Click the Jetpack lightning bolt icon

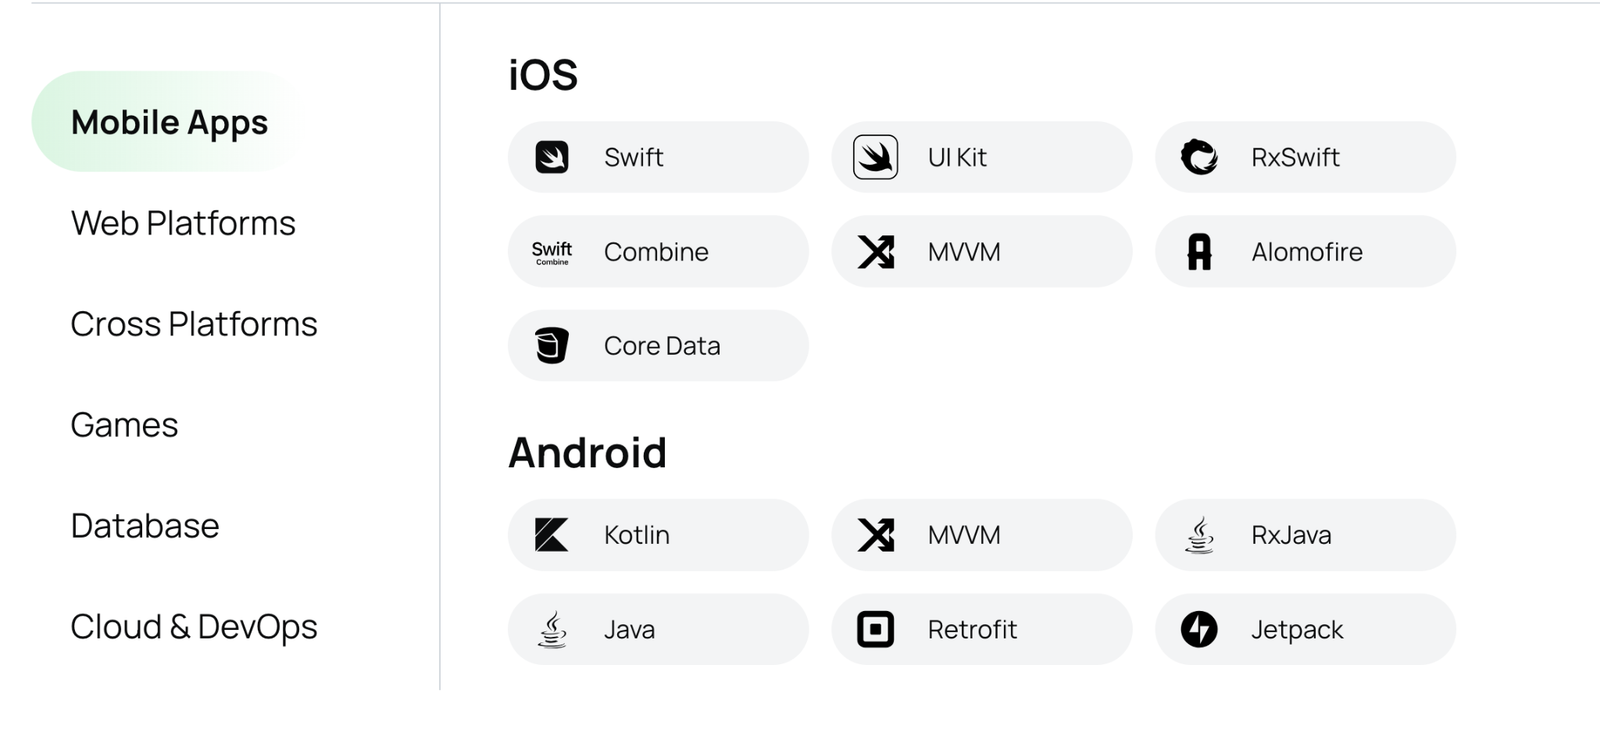(x=1199, y=629)
